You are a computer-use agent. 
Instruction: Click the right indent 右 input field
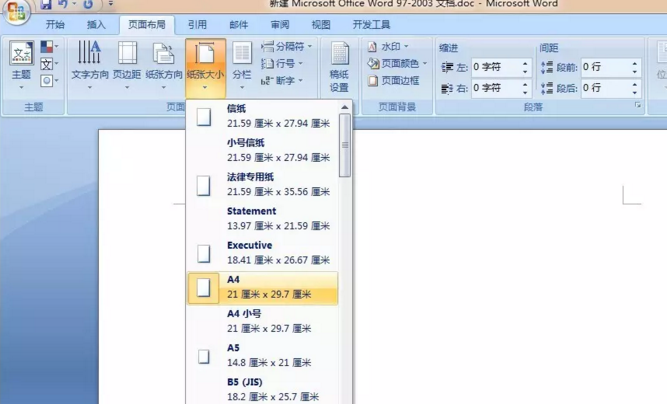pos(496,88)
